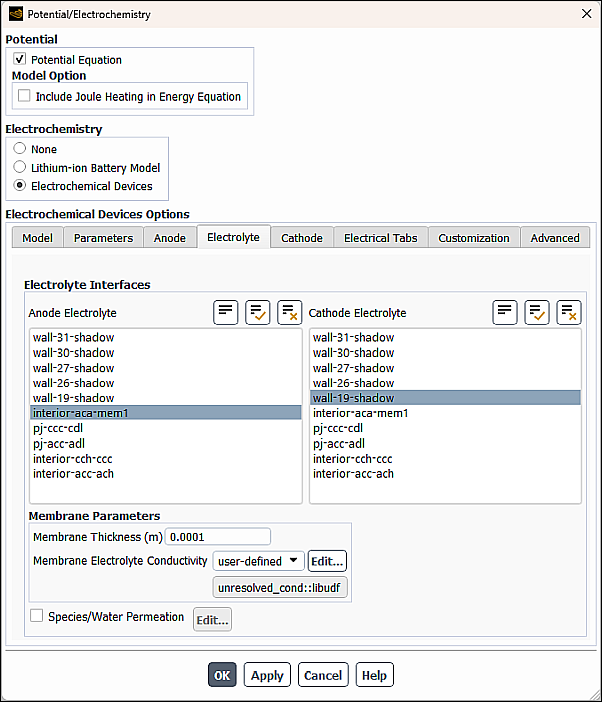Open the Anode tab
The height and width of the screenshot is (702, 602).
tap(170, 238)
